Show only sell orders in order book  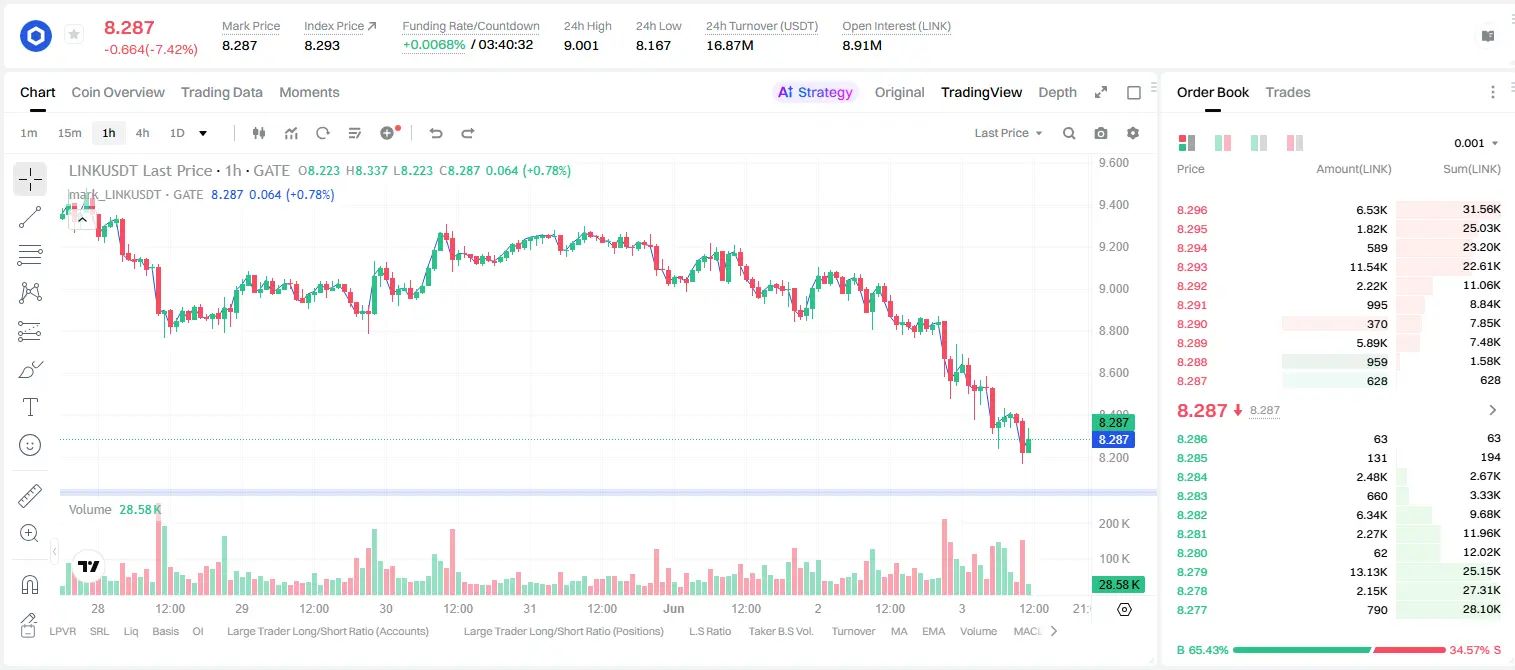(1295, 143)
